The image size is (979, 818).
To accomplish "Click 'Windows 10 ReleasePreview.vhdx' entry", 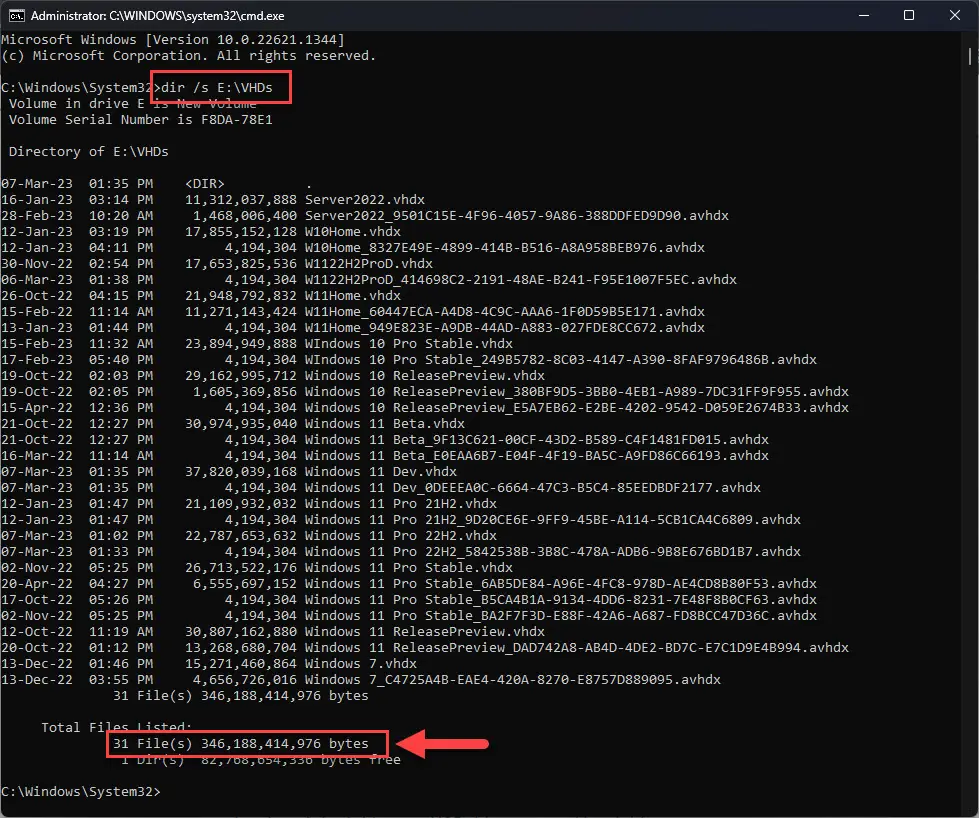I will pos(425,375).
